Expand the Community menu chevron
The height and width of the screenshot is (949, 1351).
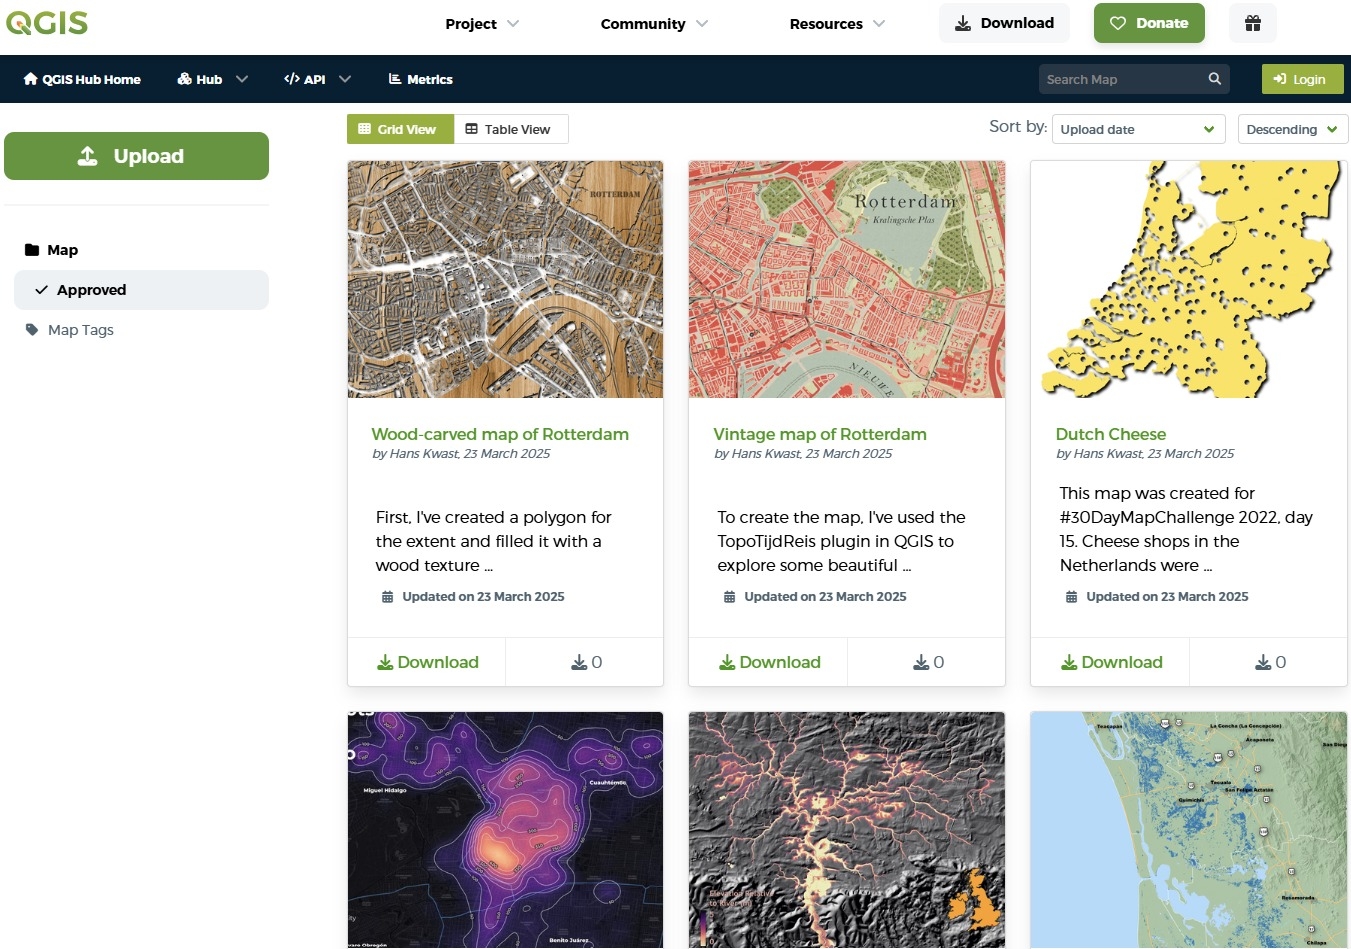702,24
